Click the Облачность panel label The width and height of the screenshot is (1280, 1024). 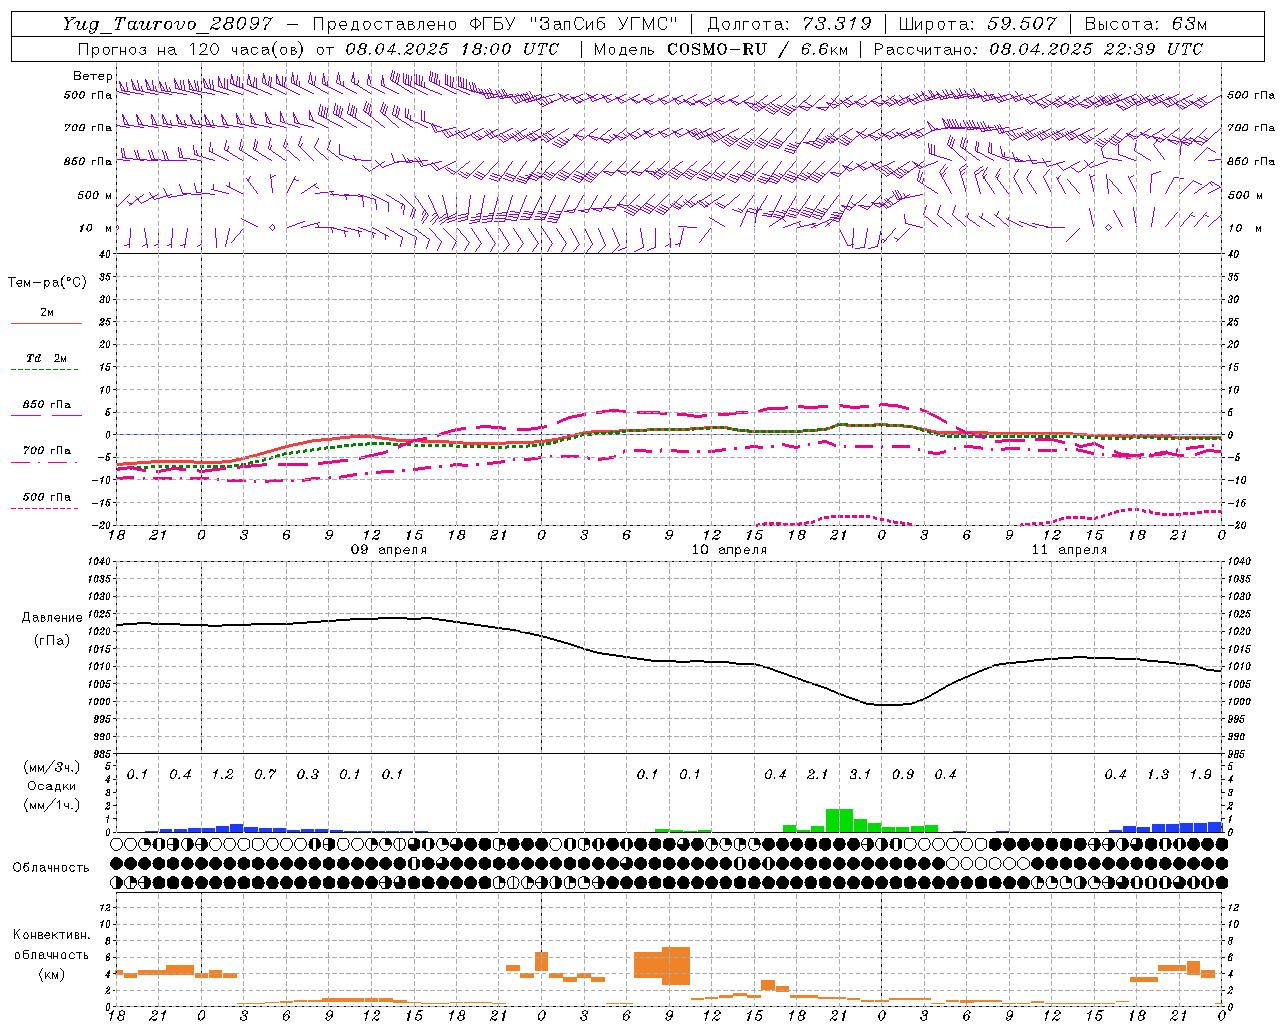tap(51, 868)
